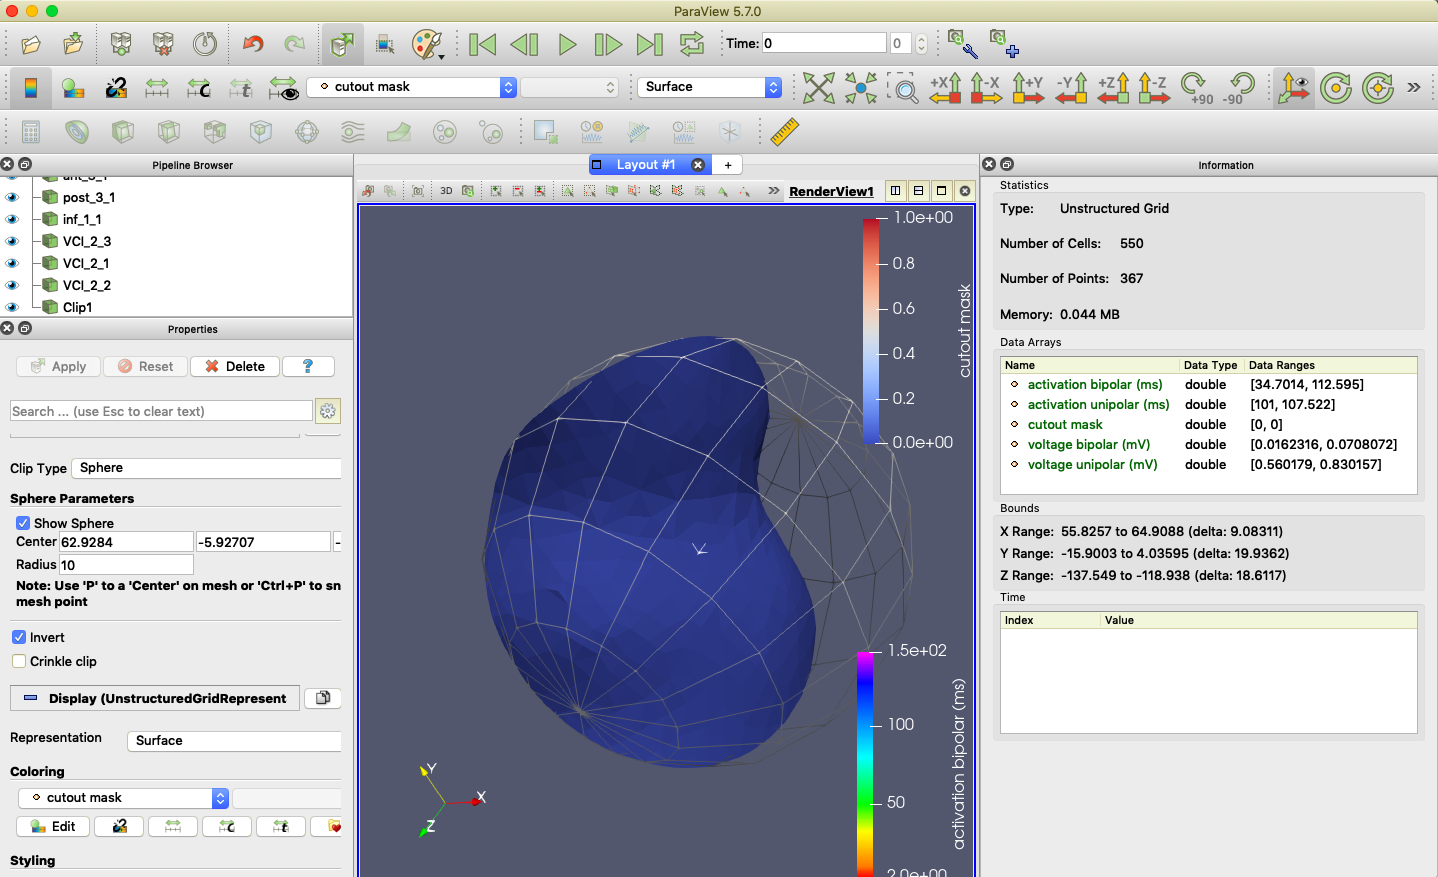Enable the Crinkle clip option
The width and height of the screenshot is (1438, 877).
pos(19,661)
